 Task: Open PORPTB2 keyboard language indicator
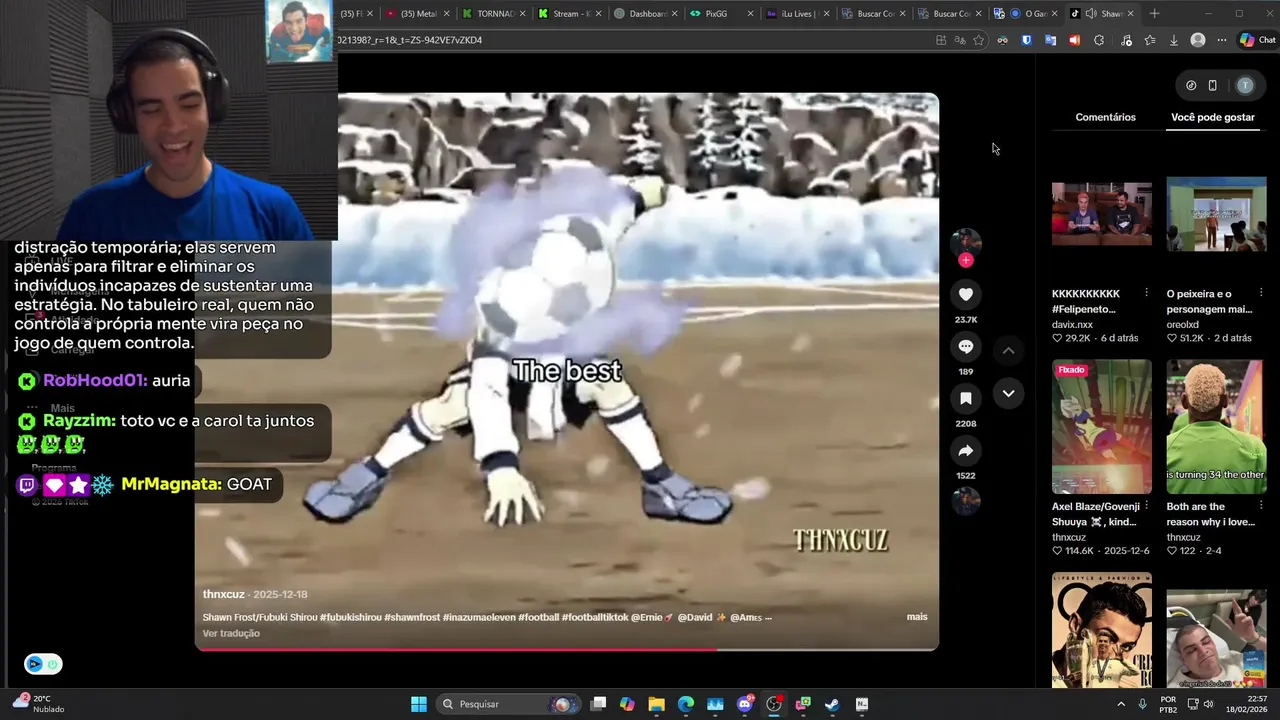click(x=1168, y=704)
